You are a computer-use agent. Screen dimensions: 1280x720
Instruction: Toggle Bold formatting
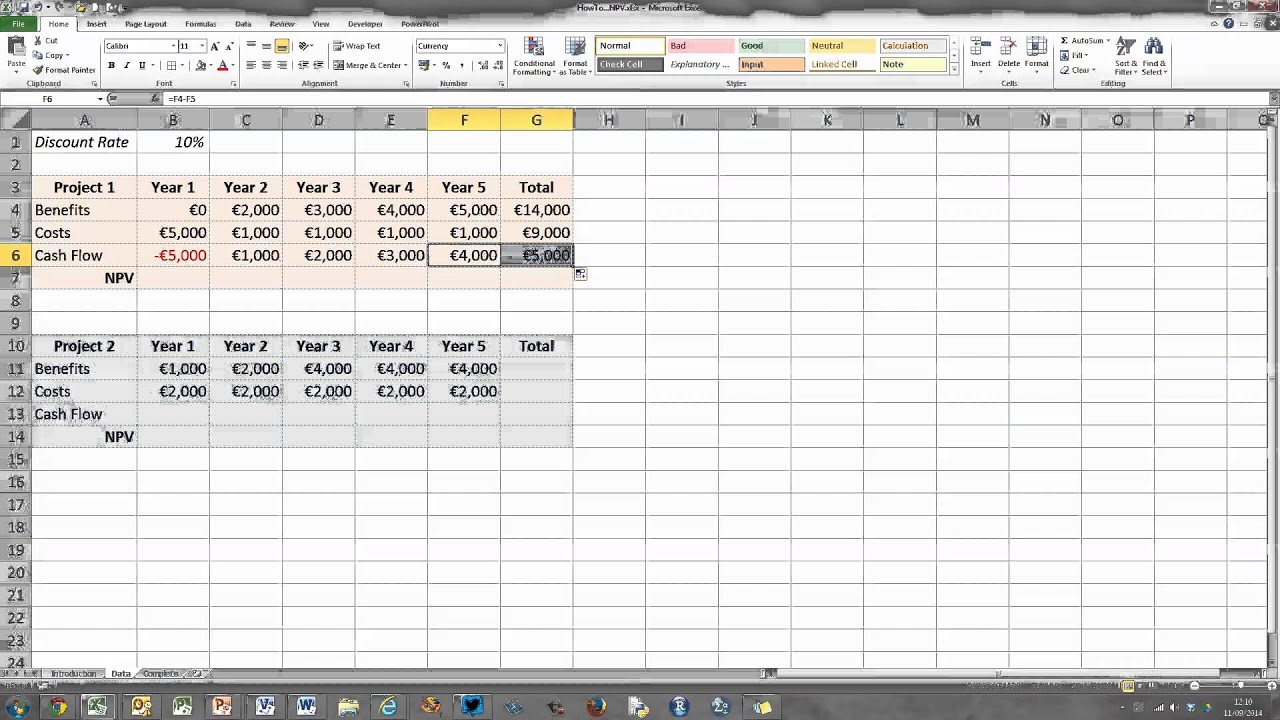(111, 65)
